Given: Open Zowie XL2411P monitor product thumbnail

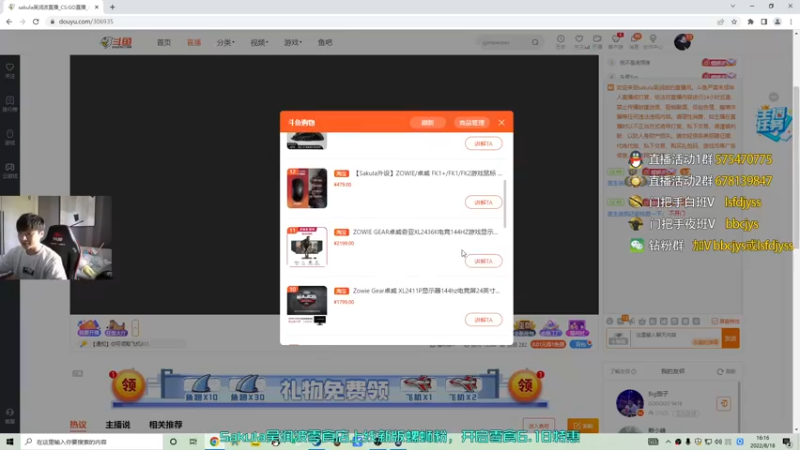Looking at the screenshot, I should [x=307, y=305].
